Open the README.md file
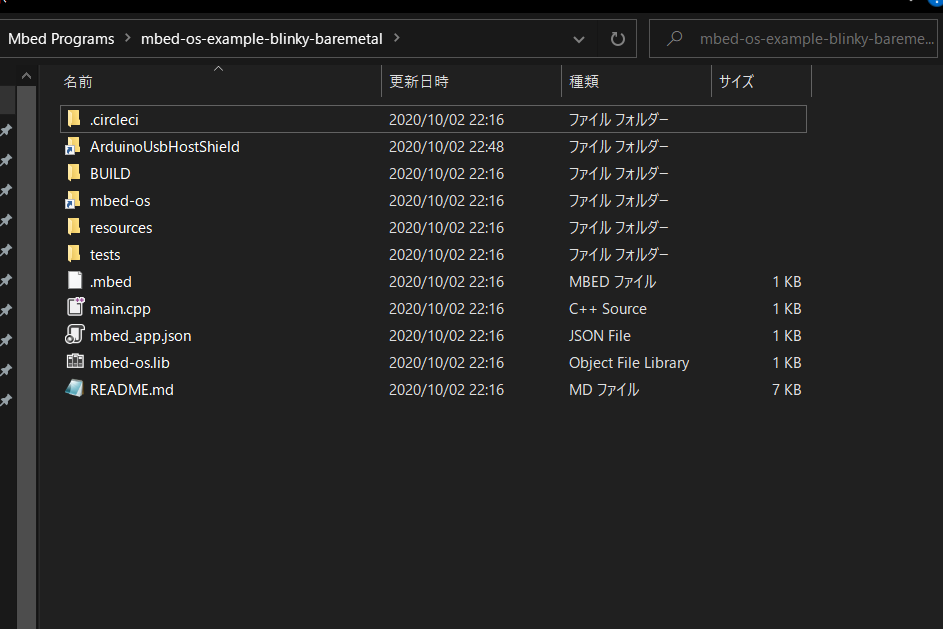 coord(128,389)
